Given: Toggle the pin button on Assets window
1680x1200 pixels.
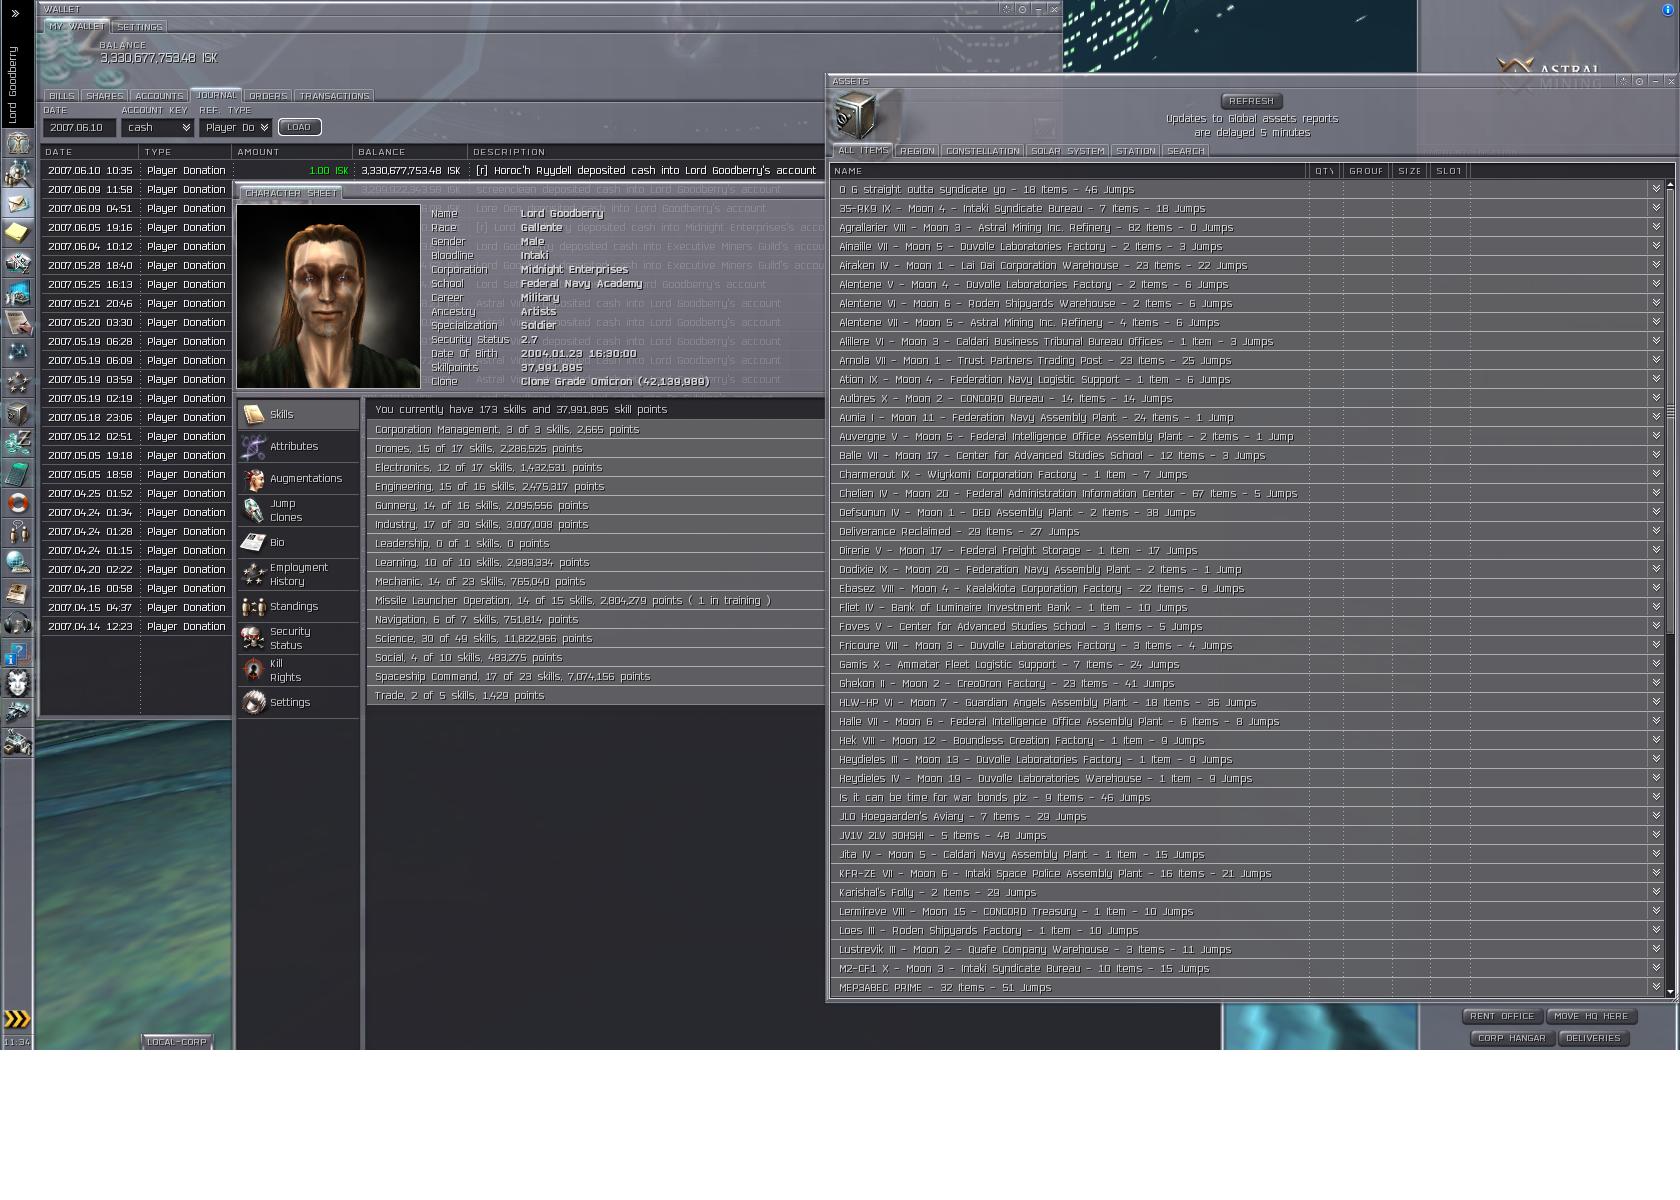Looking at the screenshot, I should (x=1639, y=81).
